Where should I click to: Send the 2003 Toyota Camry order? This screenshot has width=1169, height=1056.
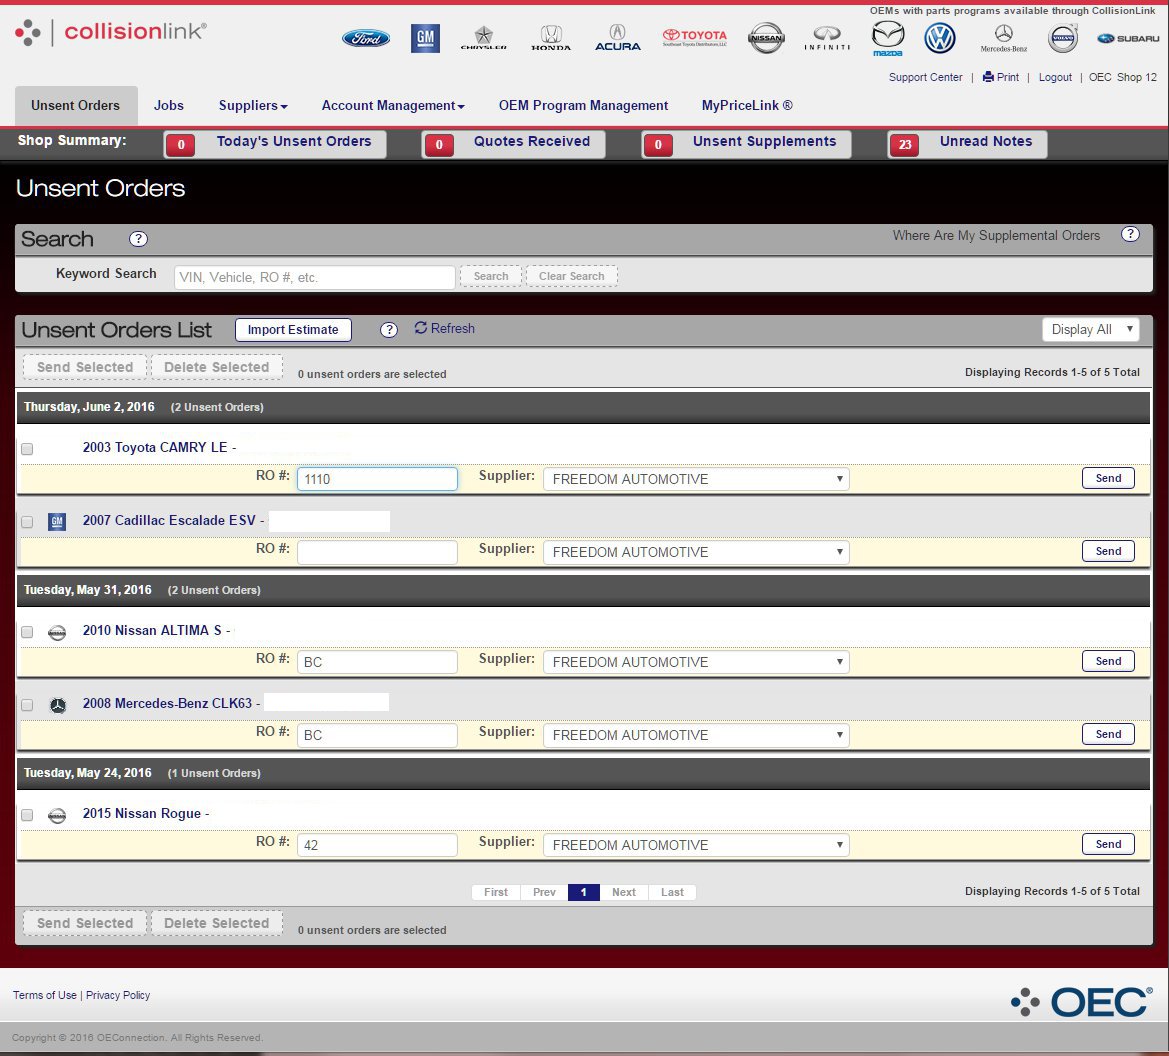coord(1108,478)
